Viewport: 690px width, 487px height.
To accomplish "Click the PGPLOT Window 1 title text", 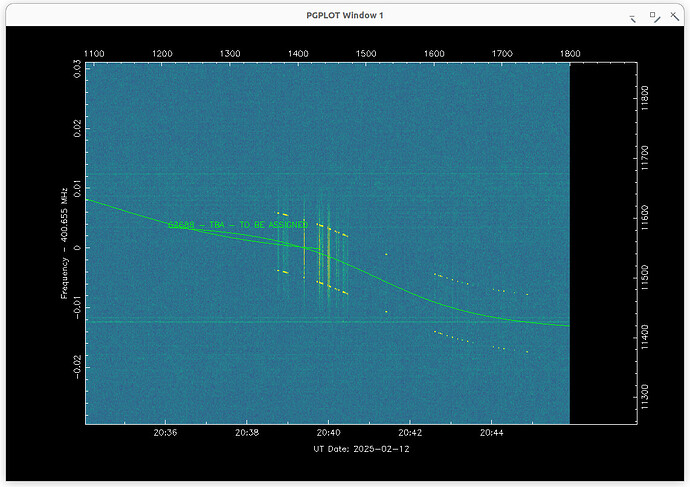I will (x=344, y=15).
